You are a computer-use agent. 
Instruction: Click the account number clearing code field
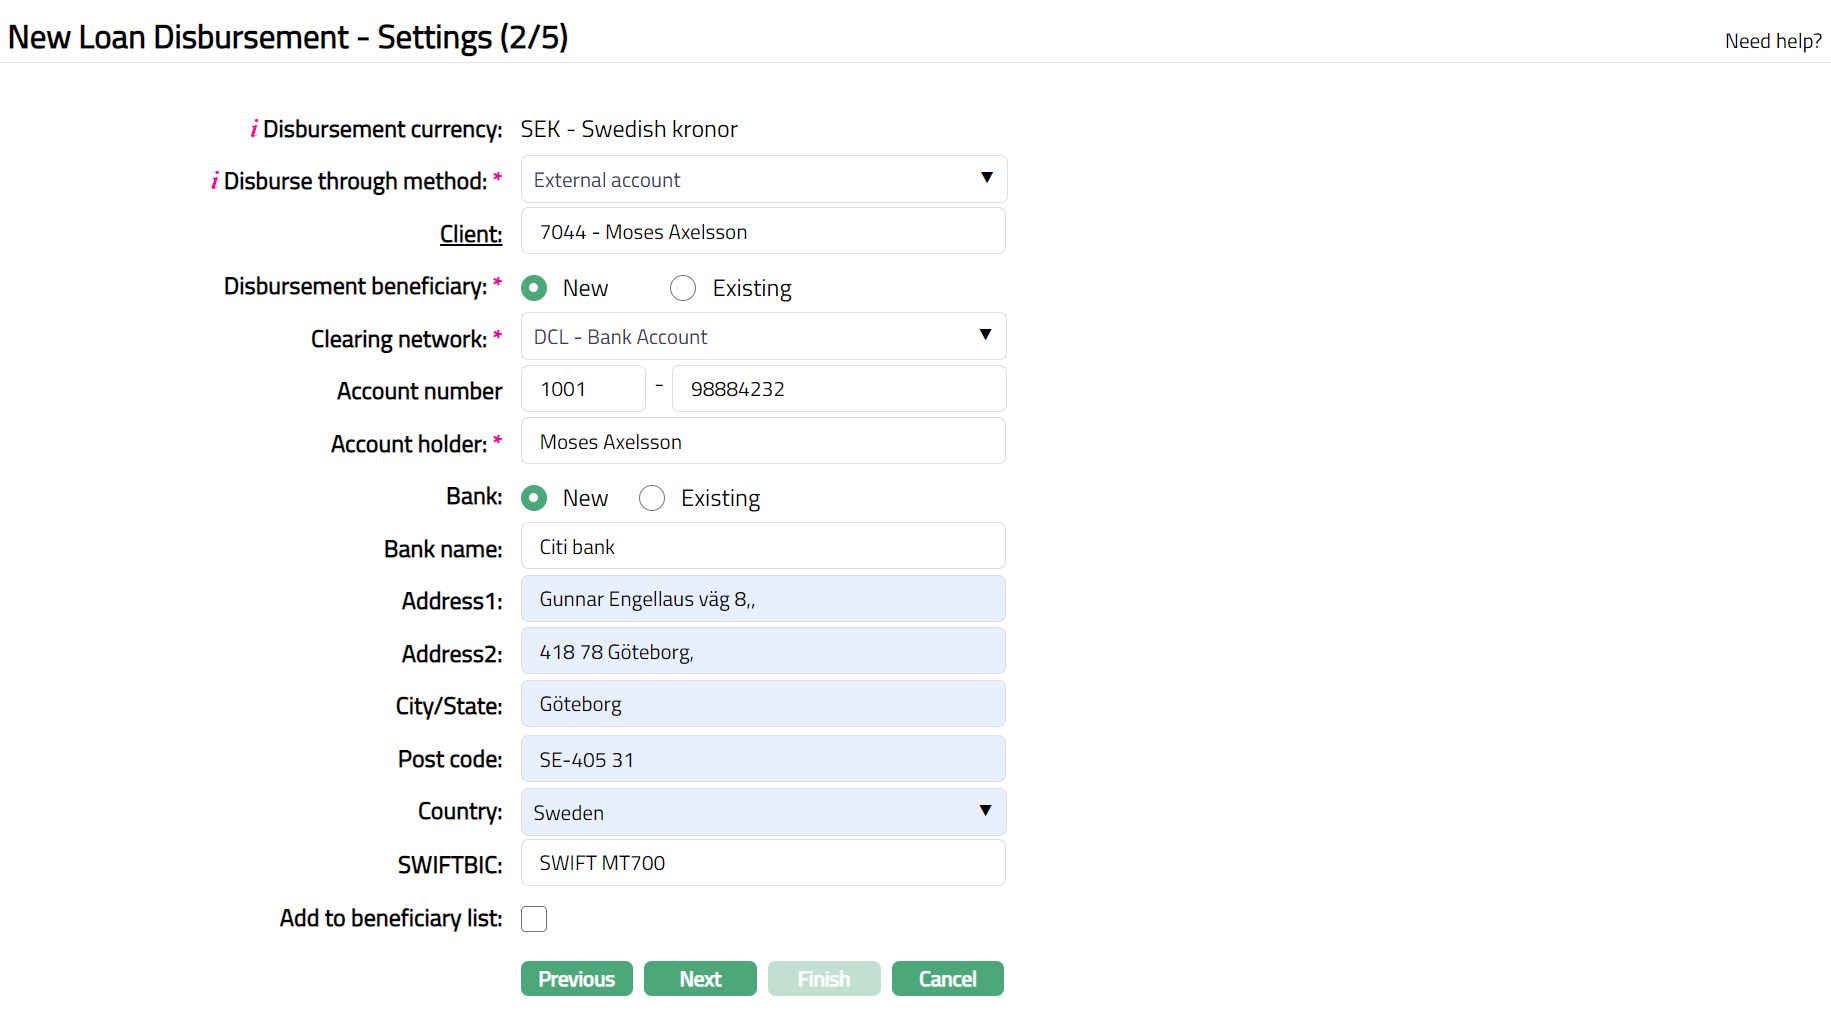tap(583, 389)
